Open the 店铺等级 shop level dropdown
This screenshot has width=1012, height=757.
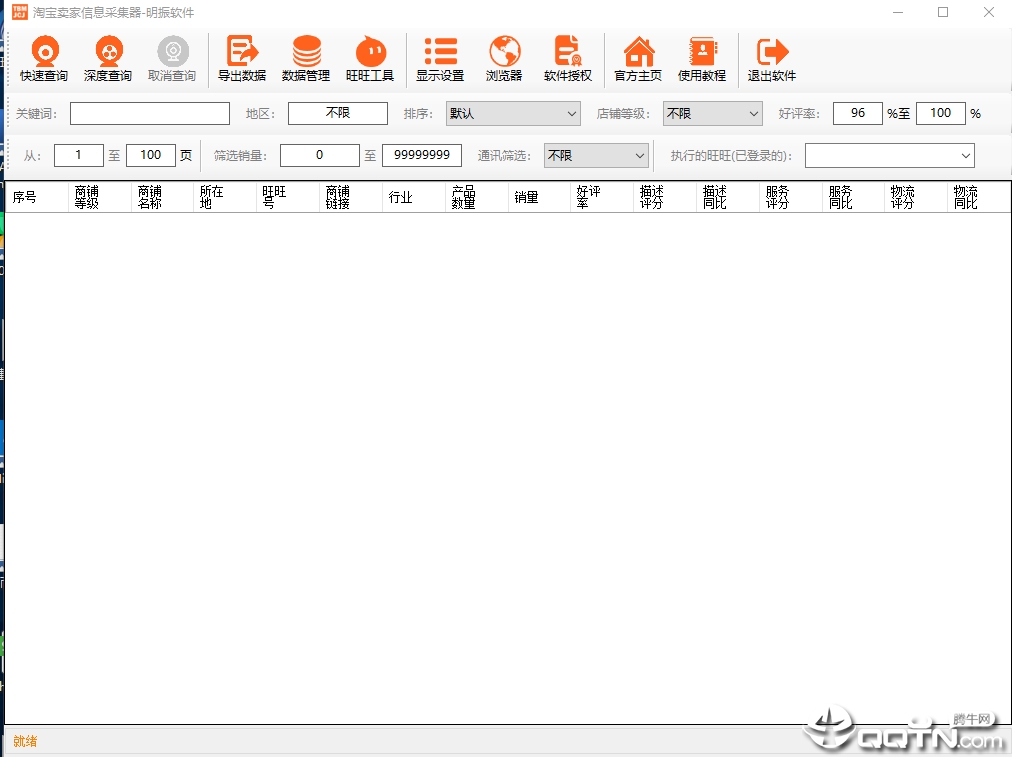coord(712,114)
